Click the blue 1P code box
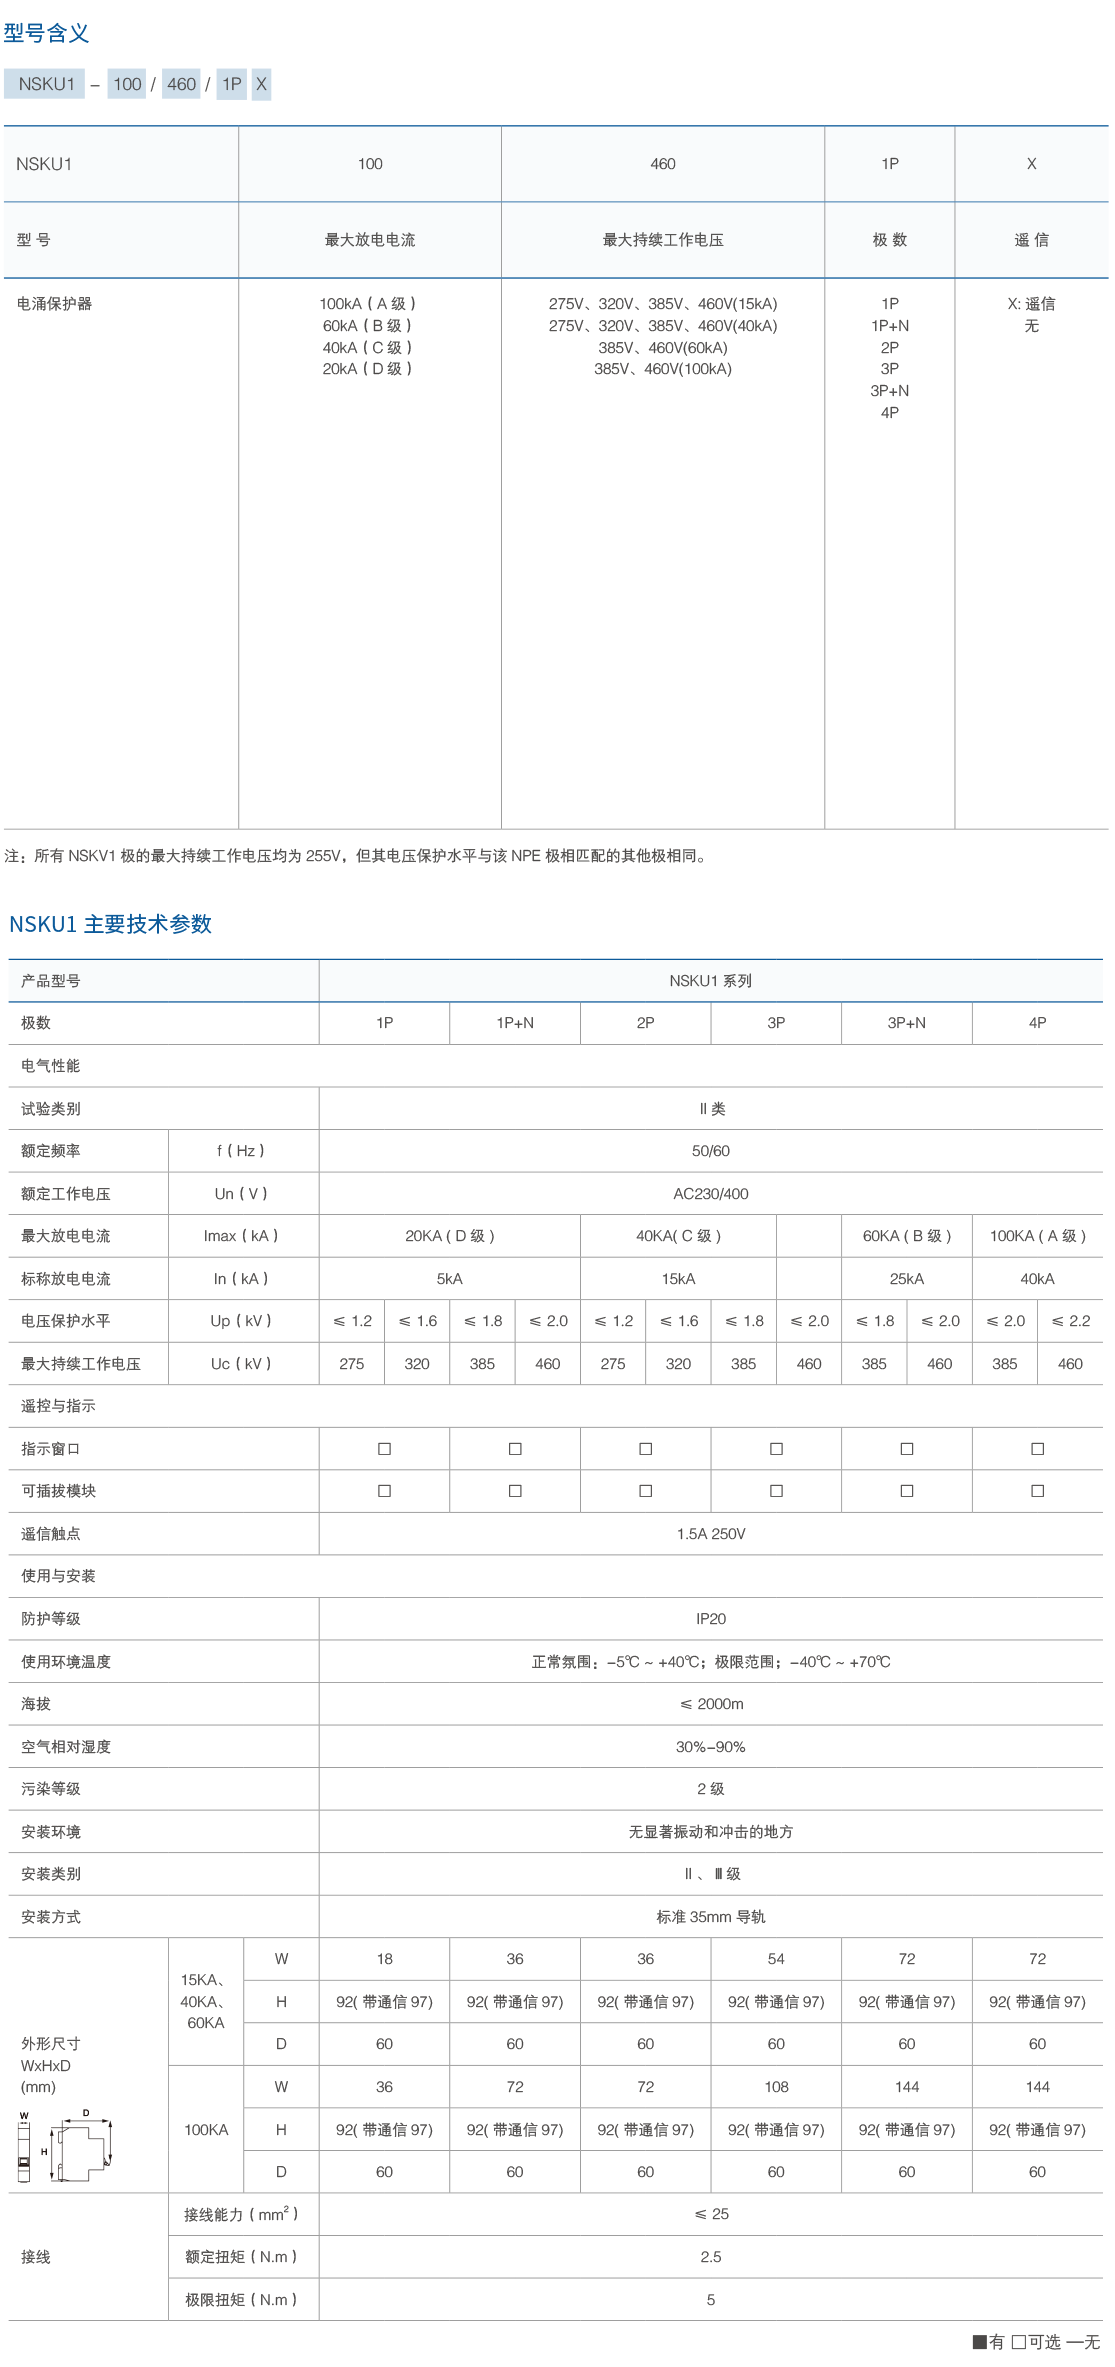1115x2367 pixels. [231, 84]
